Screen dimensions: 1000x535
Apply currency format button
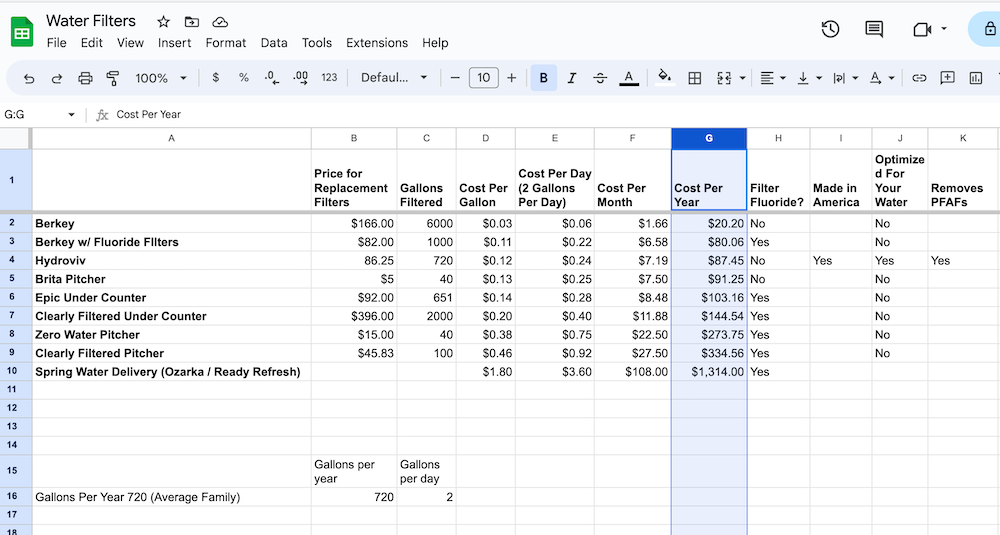tap(216, 78)
